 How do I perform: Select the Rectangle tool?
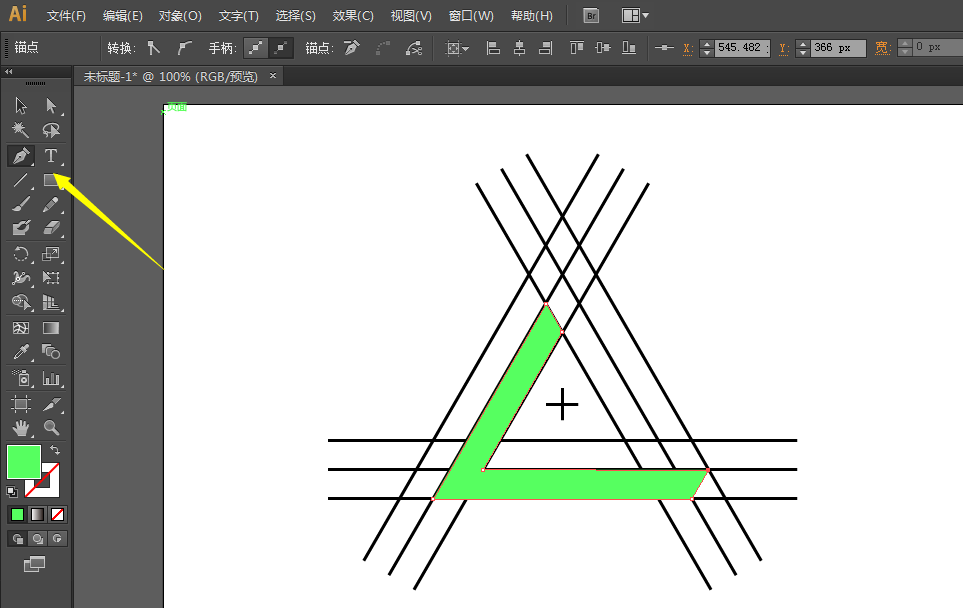coord(51,180)
